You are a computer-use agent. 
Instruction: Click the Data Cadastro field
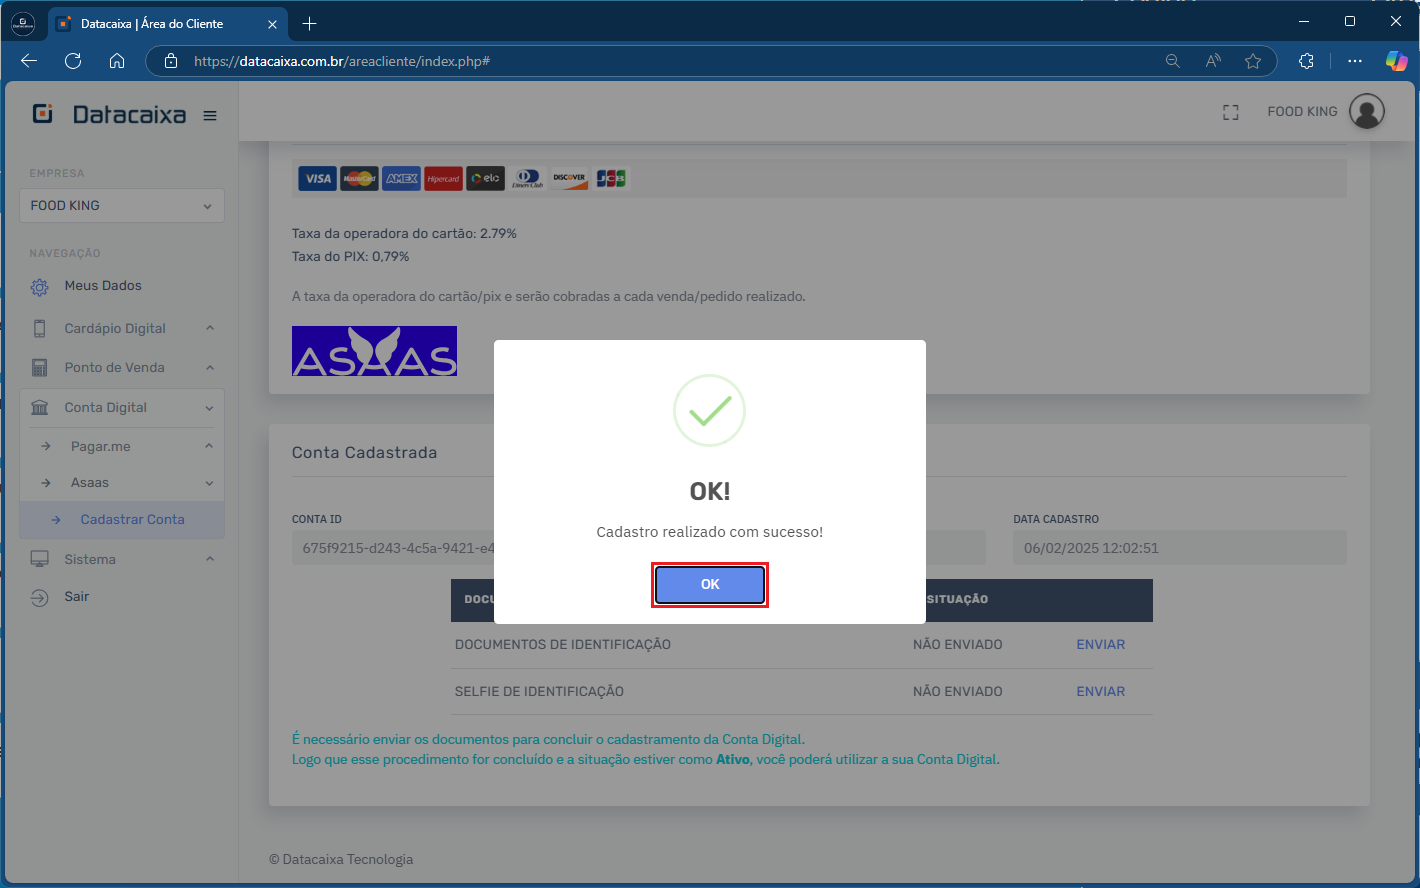click(x=1179, y=548)
